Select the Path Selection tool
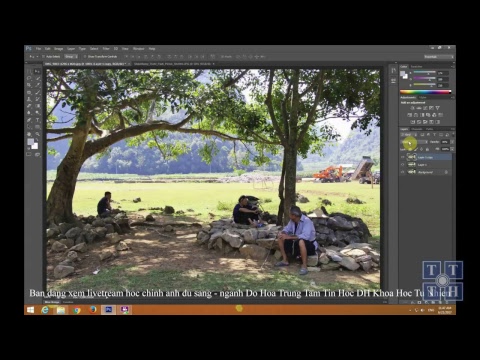 click(29, 127)
